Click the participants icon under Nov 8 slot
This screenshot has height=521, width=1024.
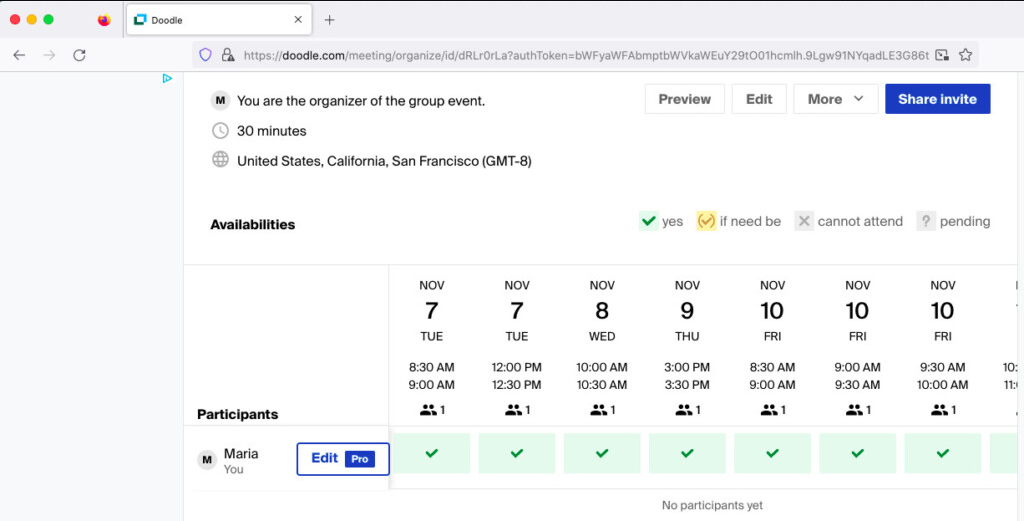point(602,410)
